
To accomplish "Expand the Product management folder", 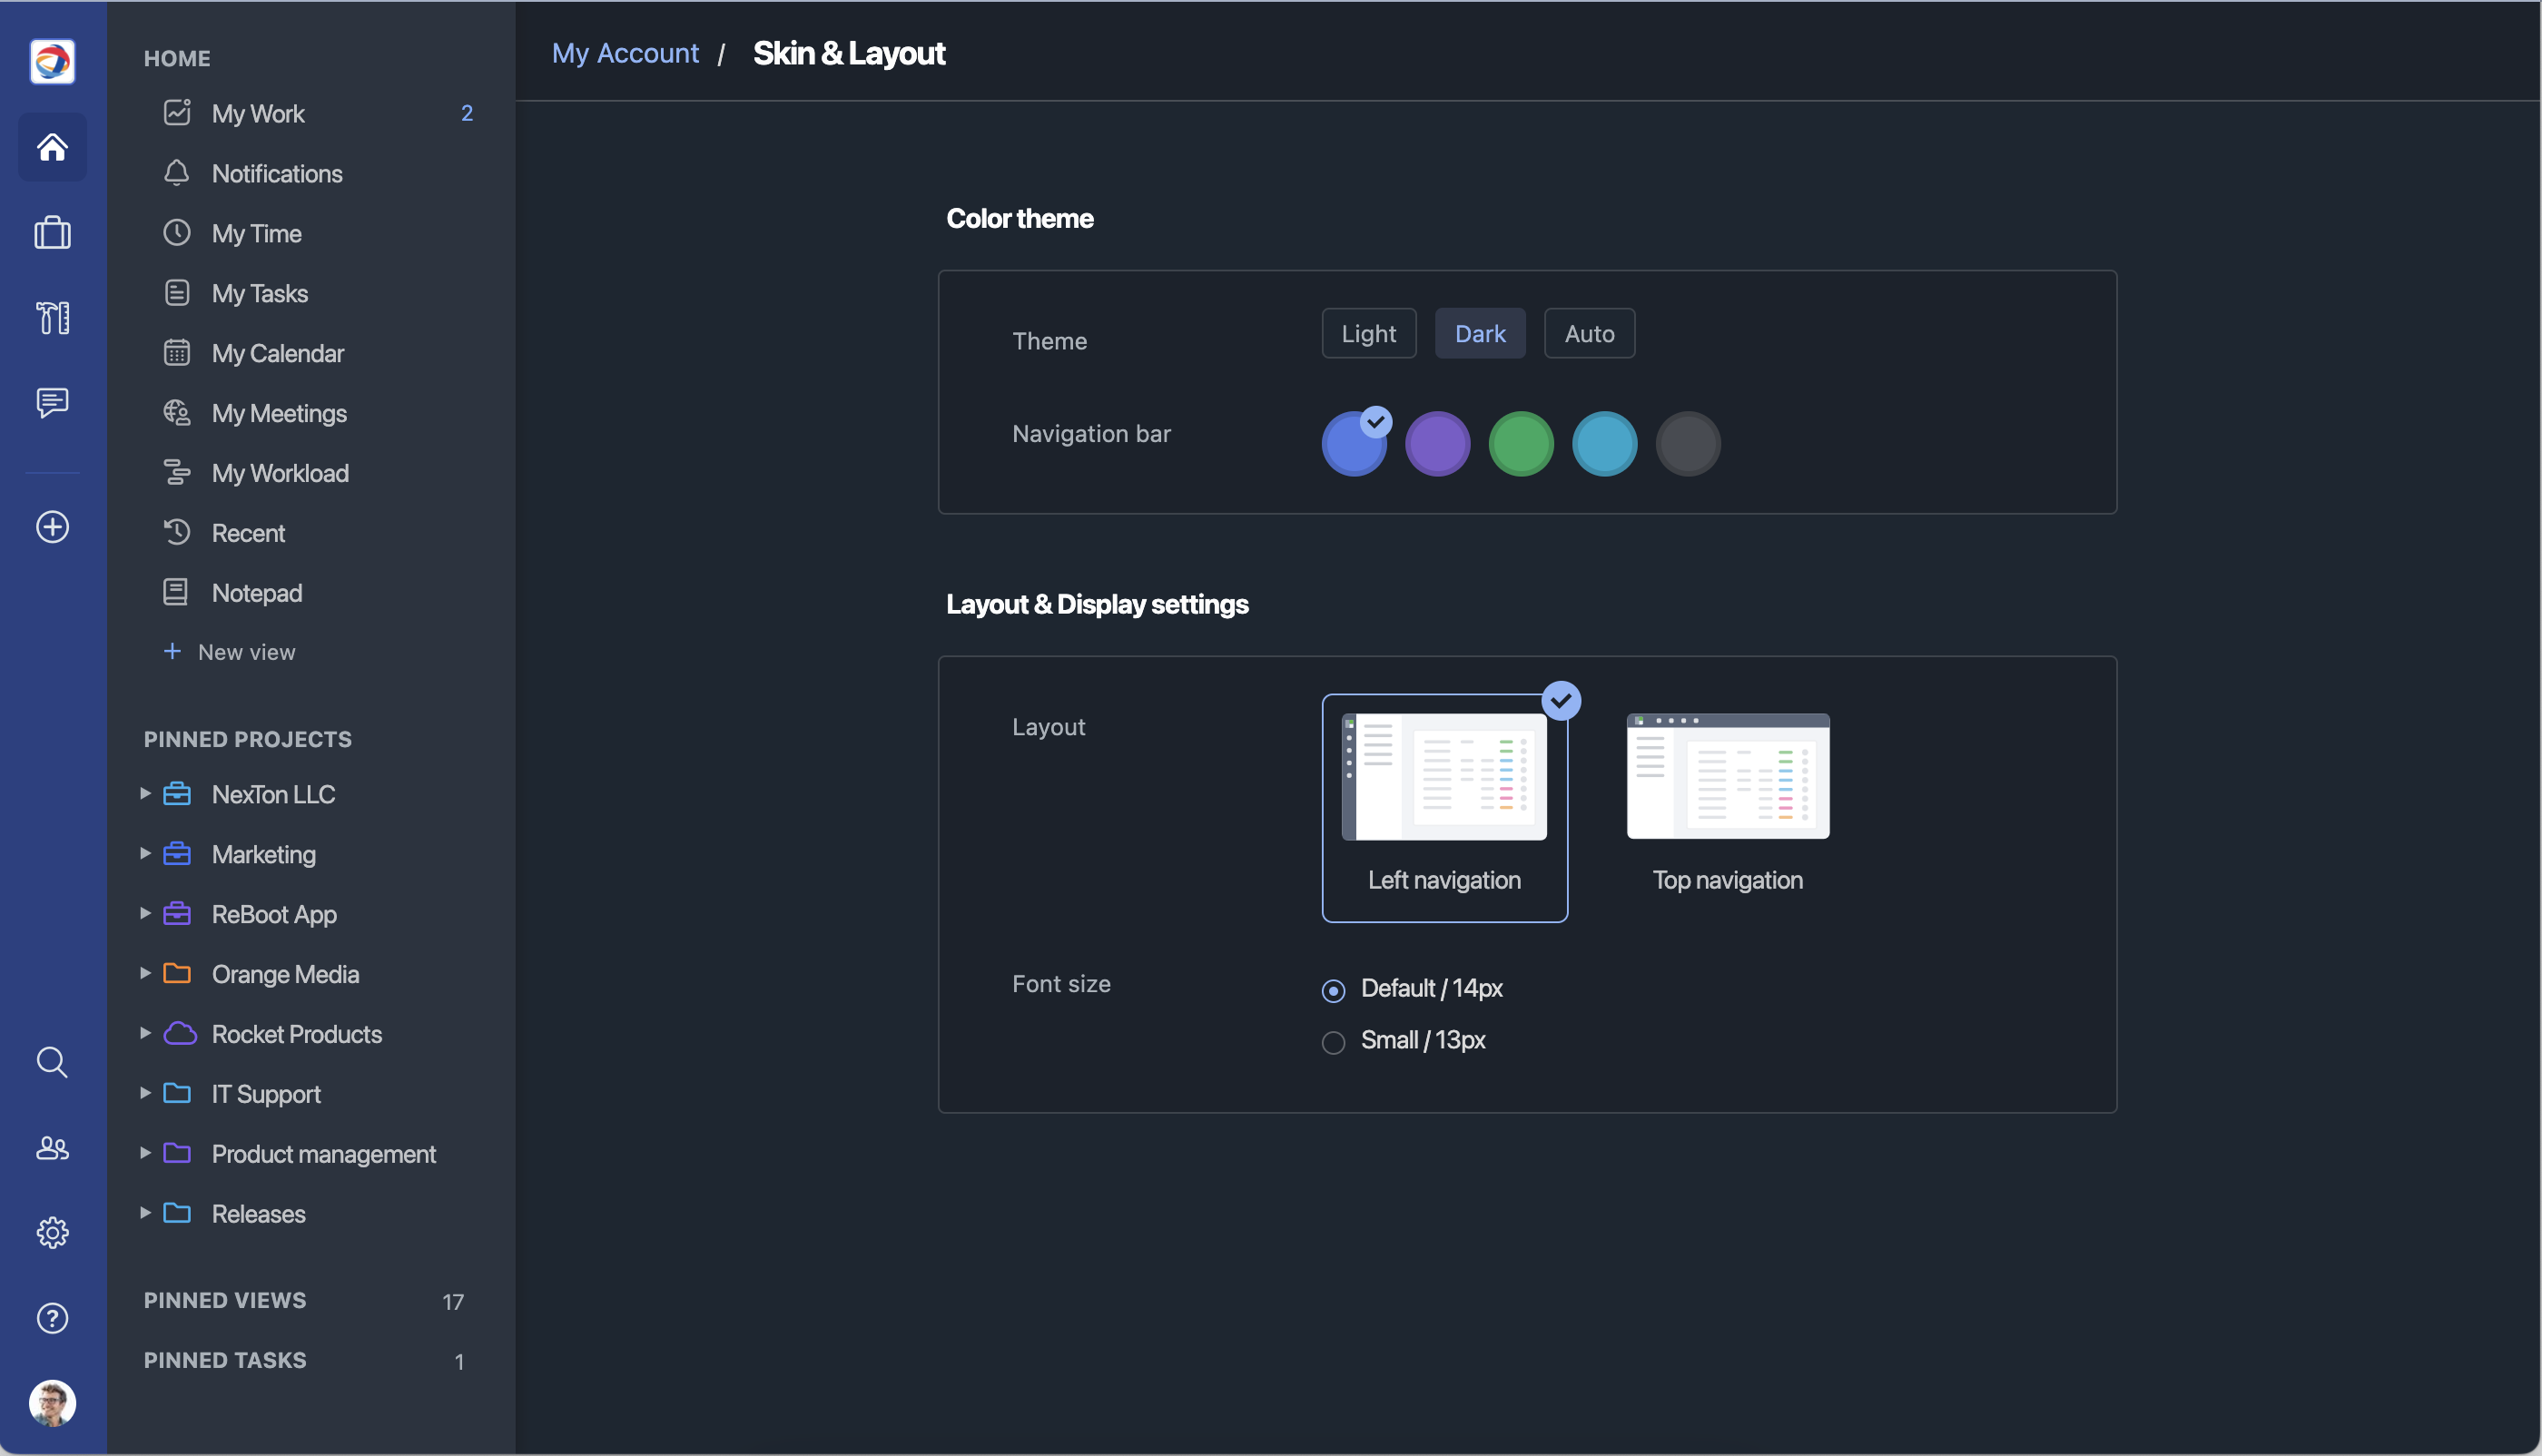I will point(145,1153).
